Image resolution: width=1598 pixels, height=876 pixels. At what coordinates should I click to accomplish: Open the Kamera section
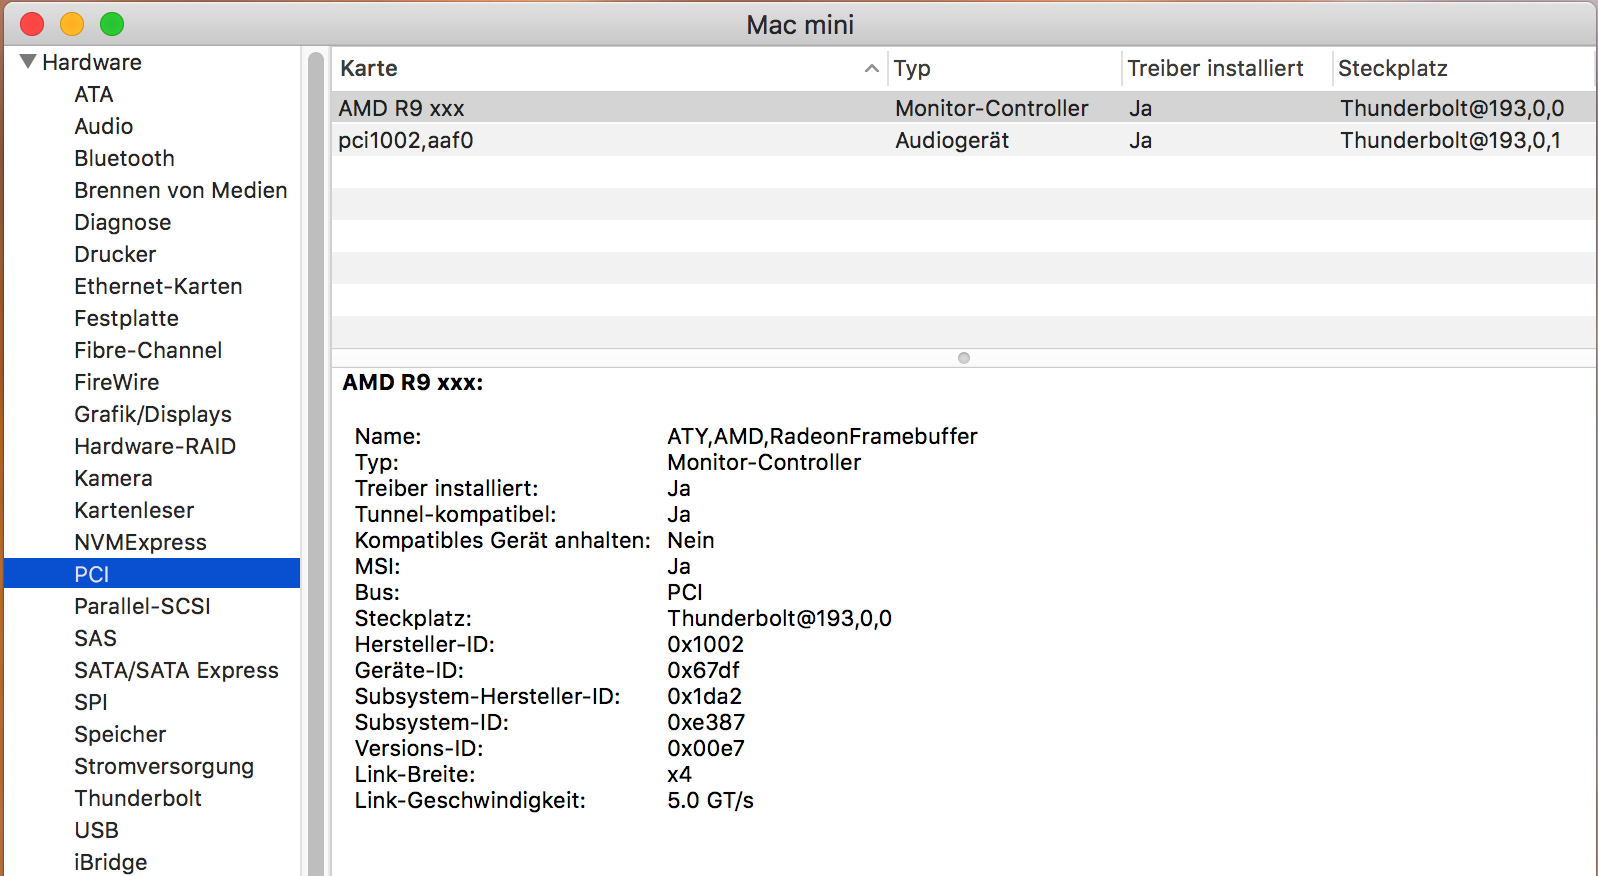click(113, 478)
